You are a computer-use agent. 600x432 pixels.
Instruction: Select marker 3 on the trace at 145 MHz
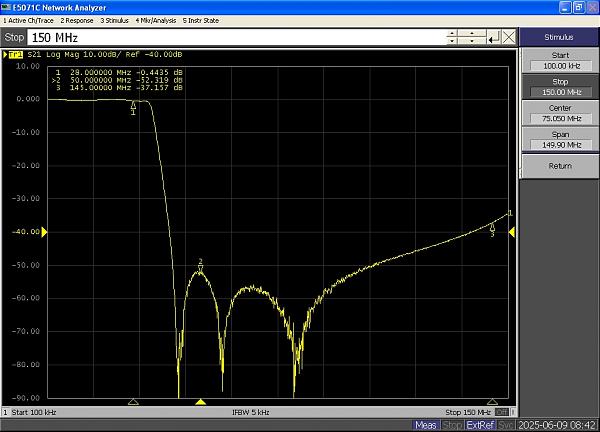[x=492, y=229]
